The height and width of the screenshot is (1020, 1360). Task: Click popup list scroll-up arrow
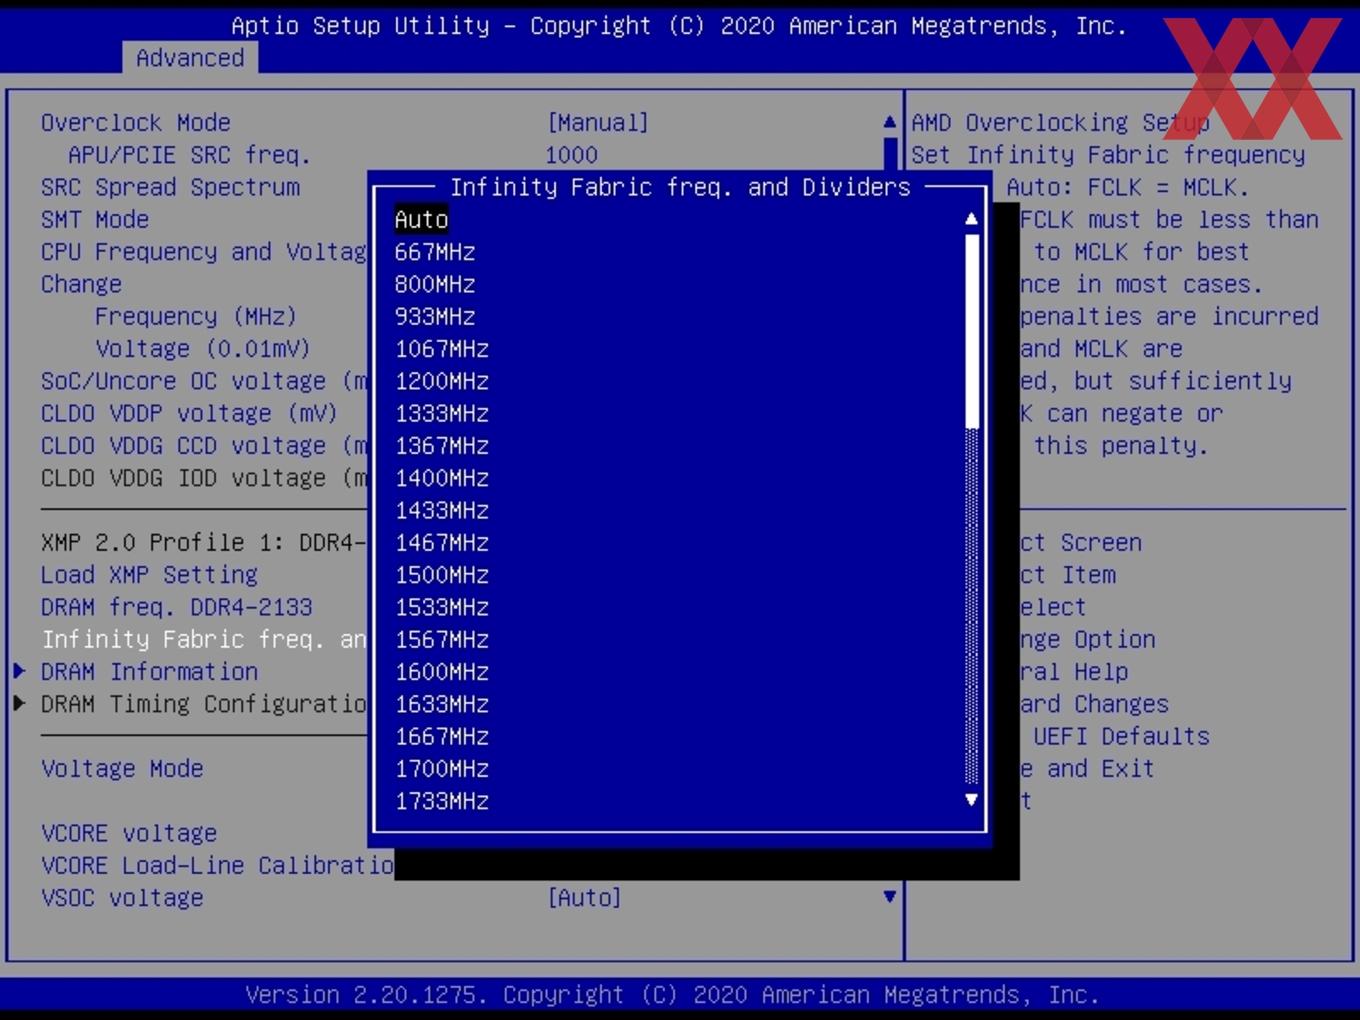971,219
